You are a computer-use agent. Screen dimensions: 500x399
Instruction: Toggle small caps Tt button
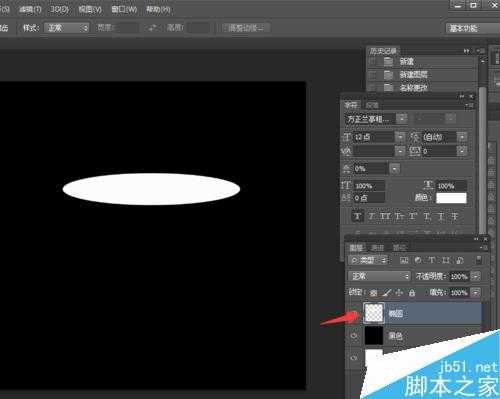point(399,217)
